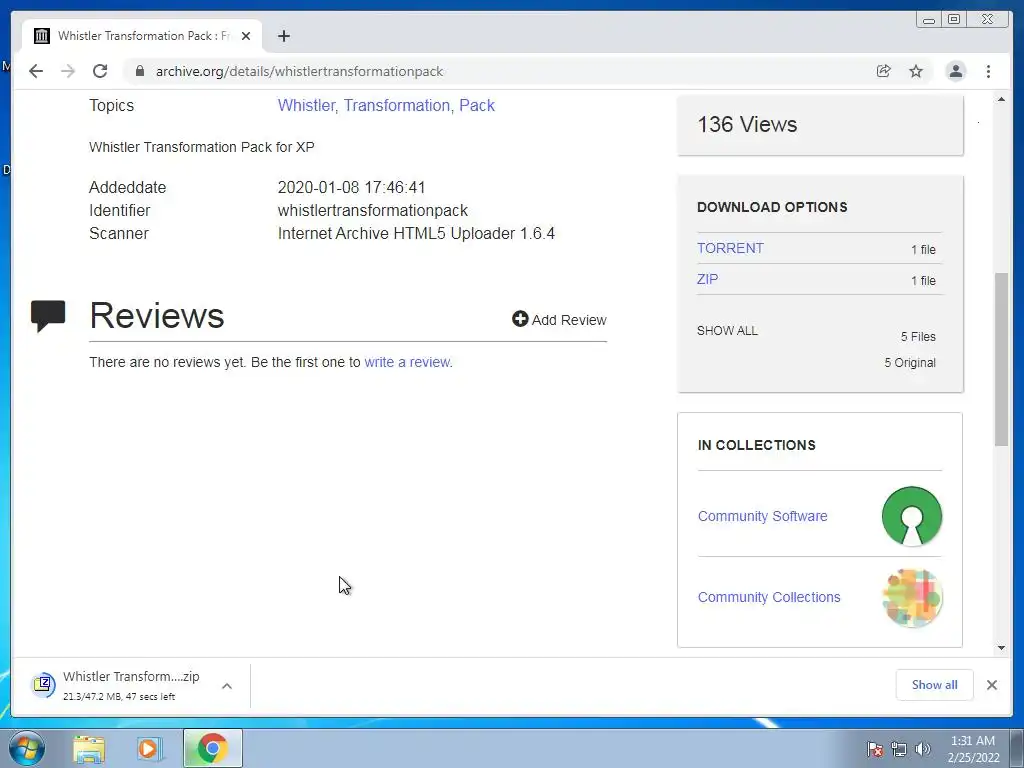
Task: Close the downloads bar
Action: click(x=991, y=684)
